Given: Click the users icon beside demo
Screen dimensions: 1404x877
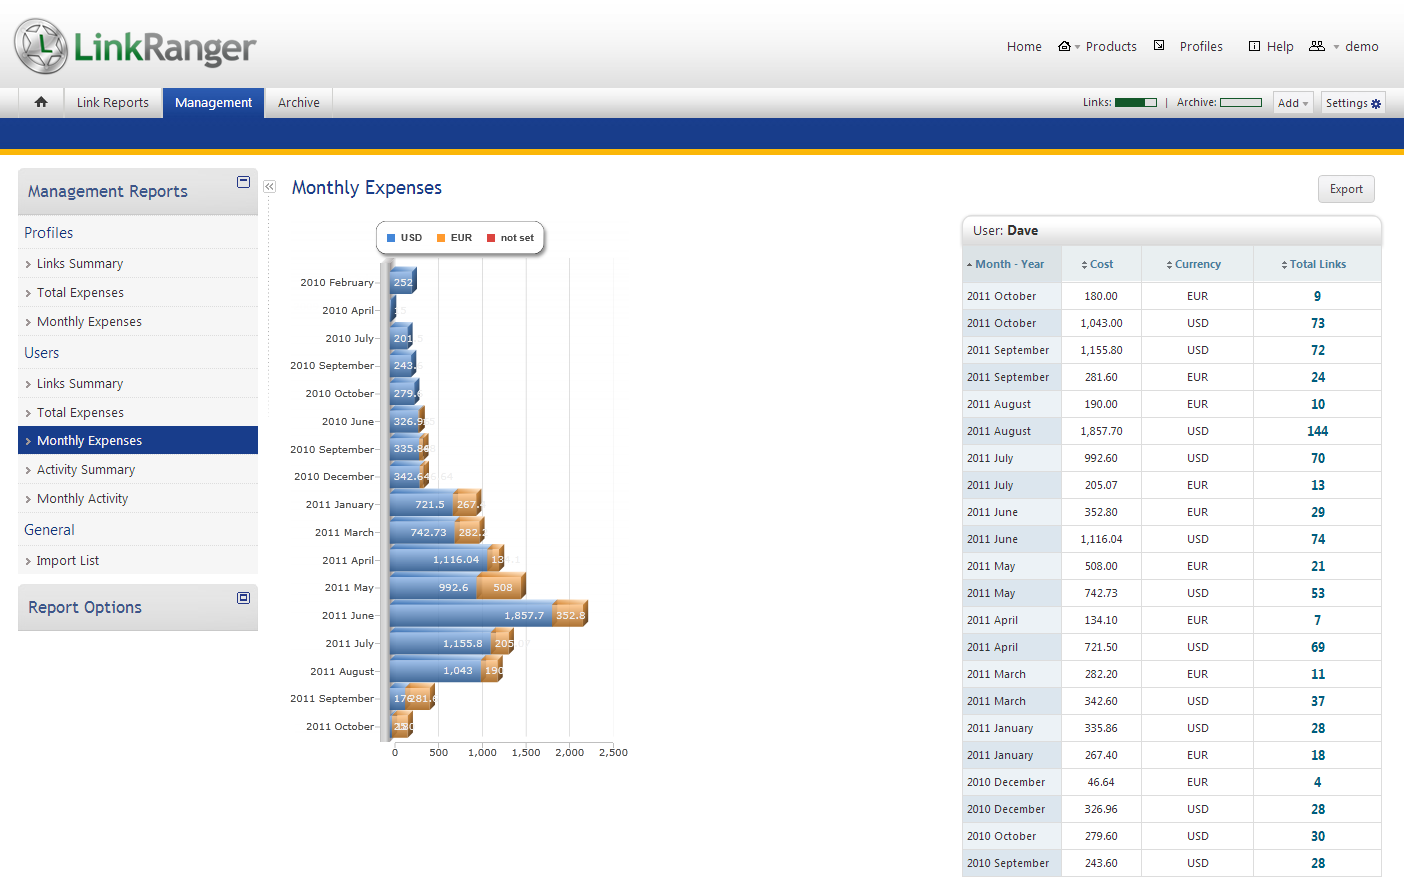Looking at the screenshot, I should point(1317,46).
